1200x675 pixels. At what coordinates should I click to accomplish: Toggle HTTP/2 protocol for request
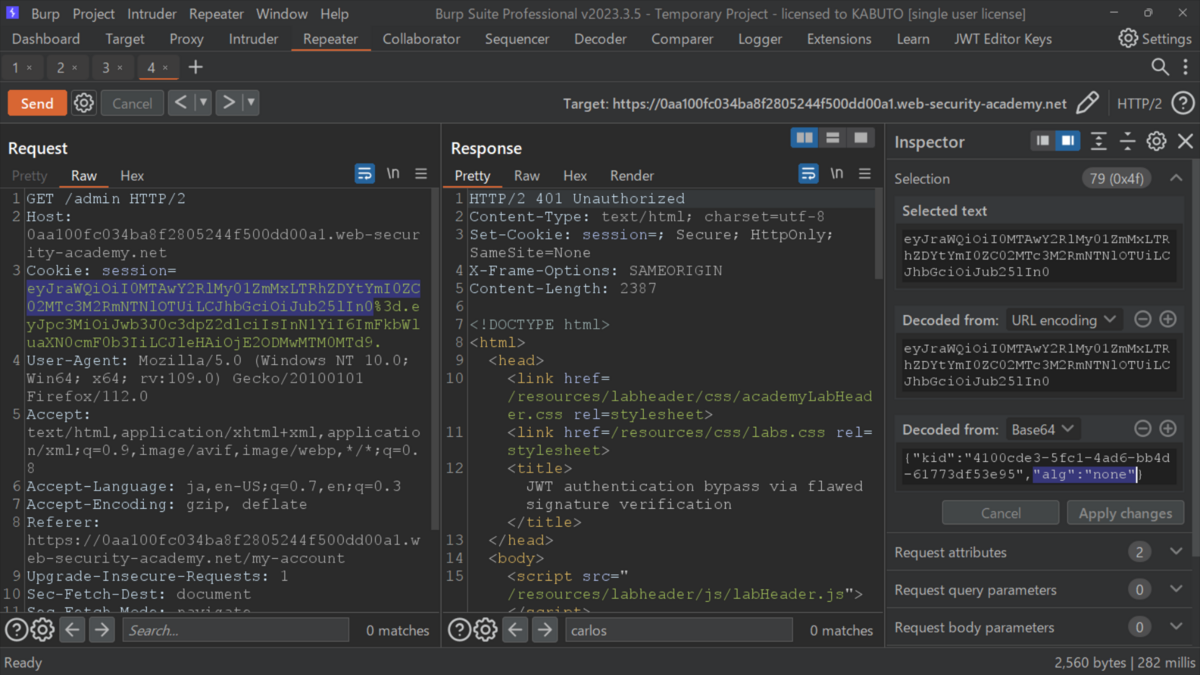click(x=1139, y=103)
